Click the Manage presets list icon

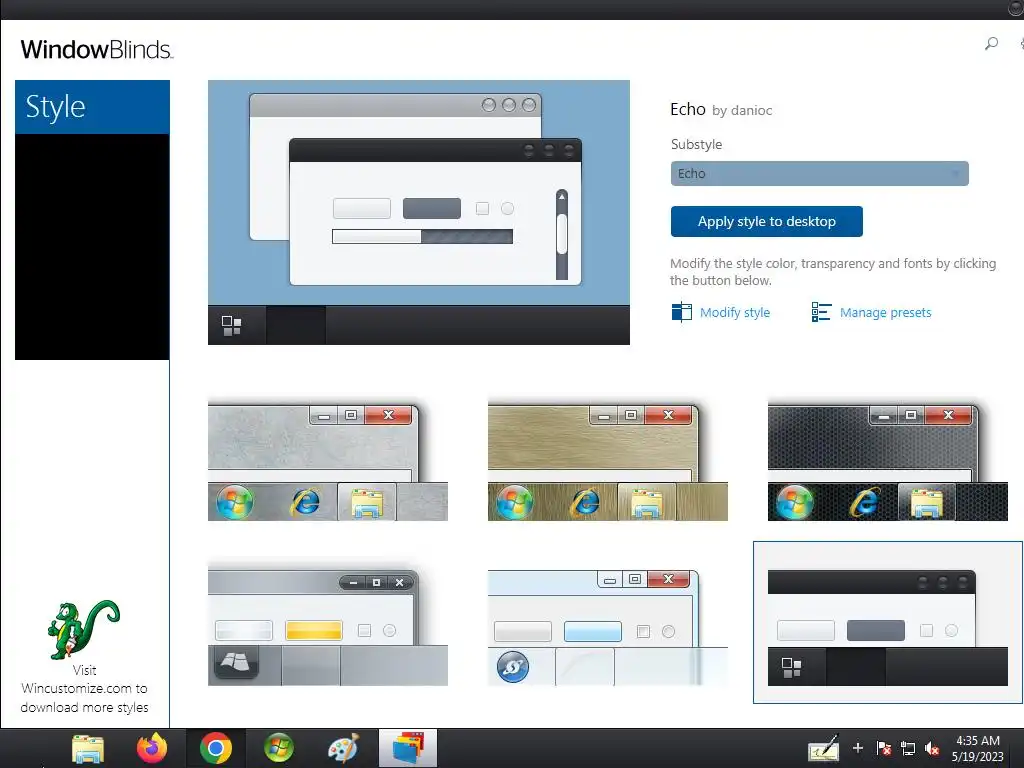click(x=821, y=312)
